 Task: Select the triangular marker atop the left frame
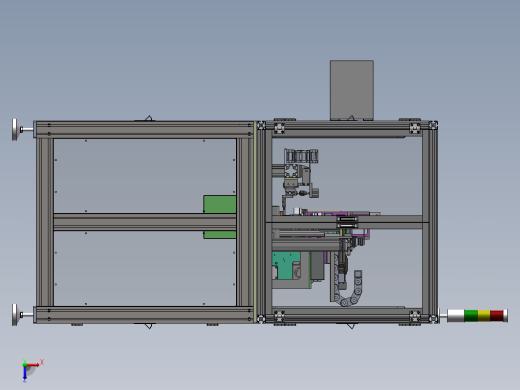149,118
